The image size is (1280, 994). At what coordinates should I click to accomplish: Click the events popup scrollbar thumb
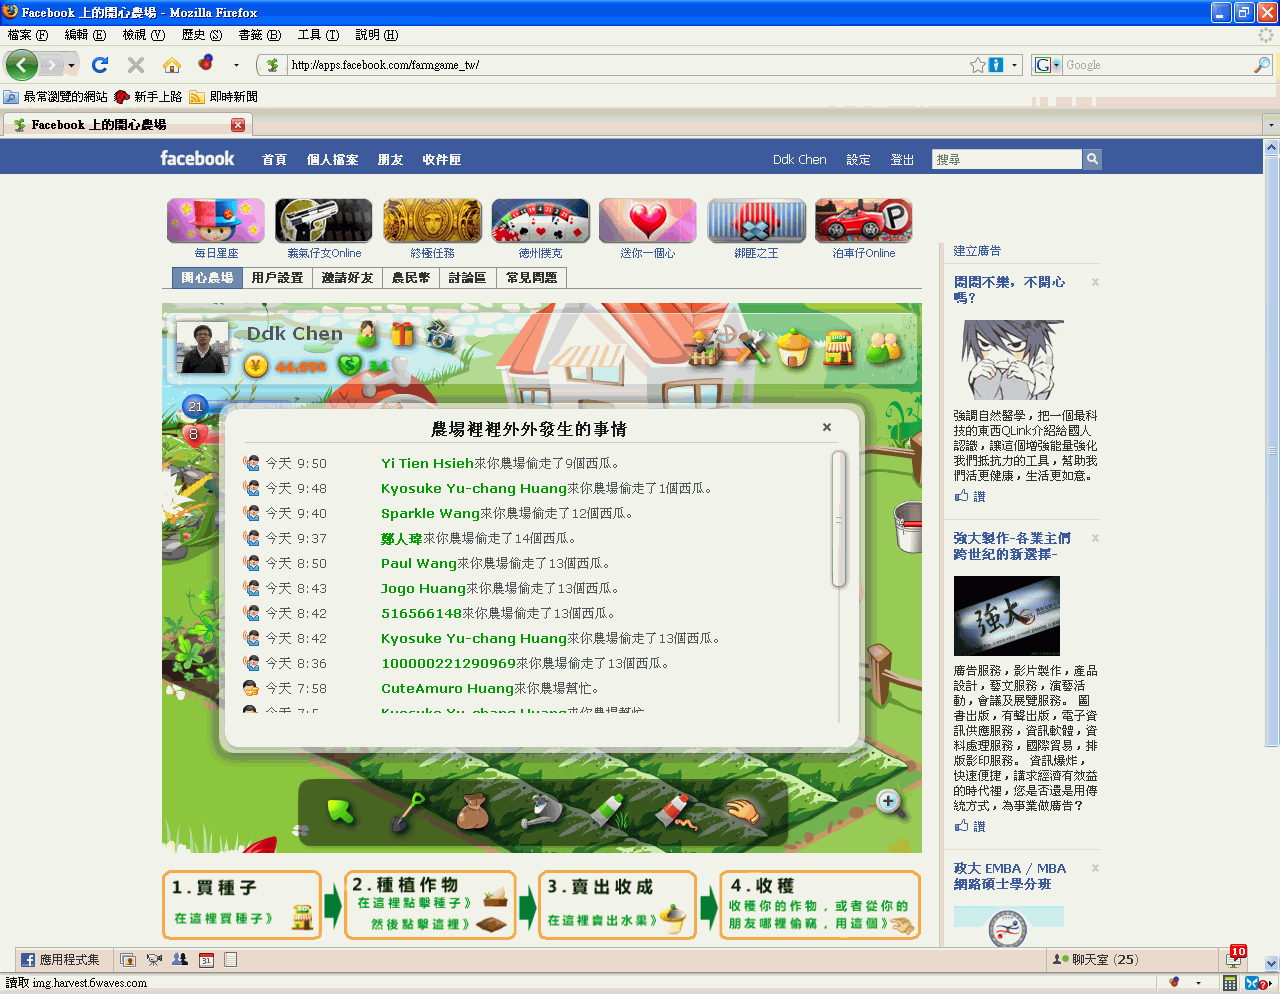coord(839,518)
